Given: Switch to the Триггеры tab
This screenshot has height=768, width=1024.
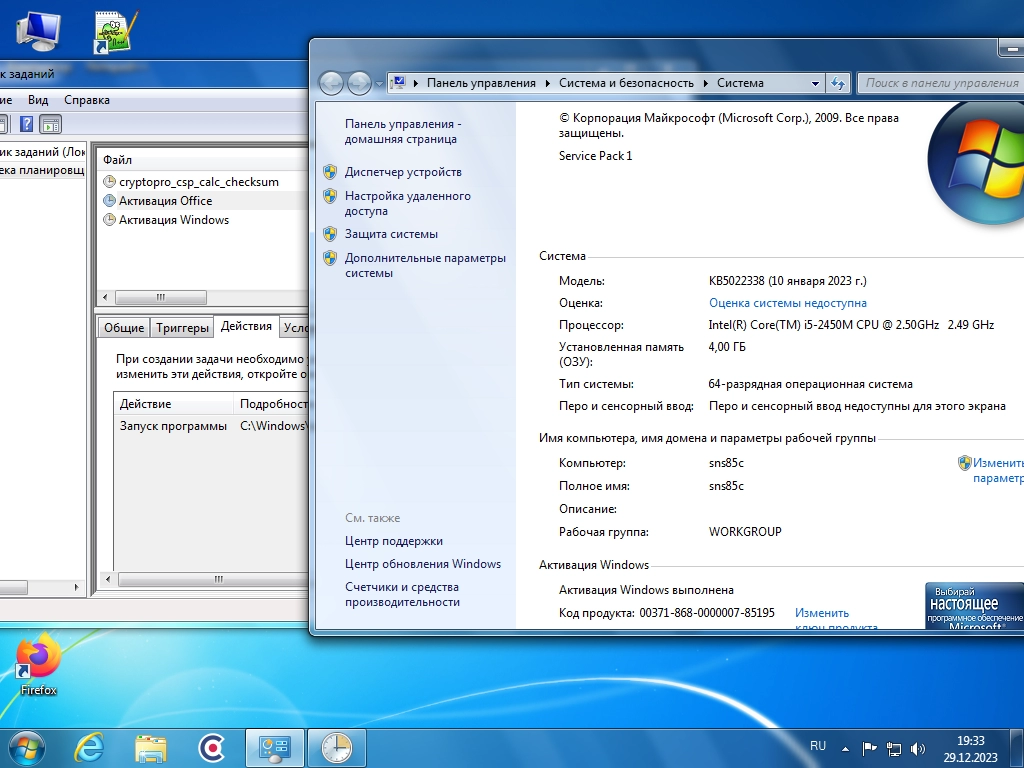Looking at the screenshot, I should tap(183, 327).
